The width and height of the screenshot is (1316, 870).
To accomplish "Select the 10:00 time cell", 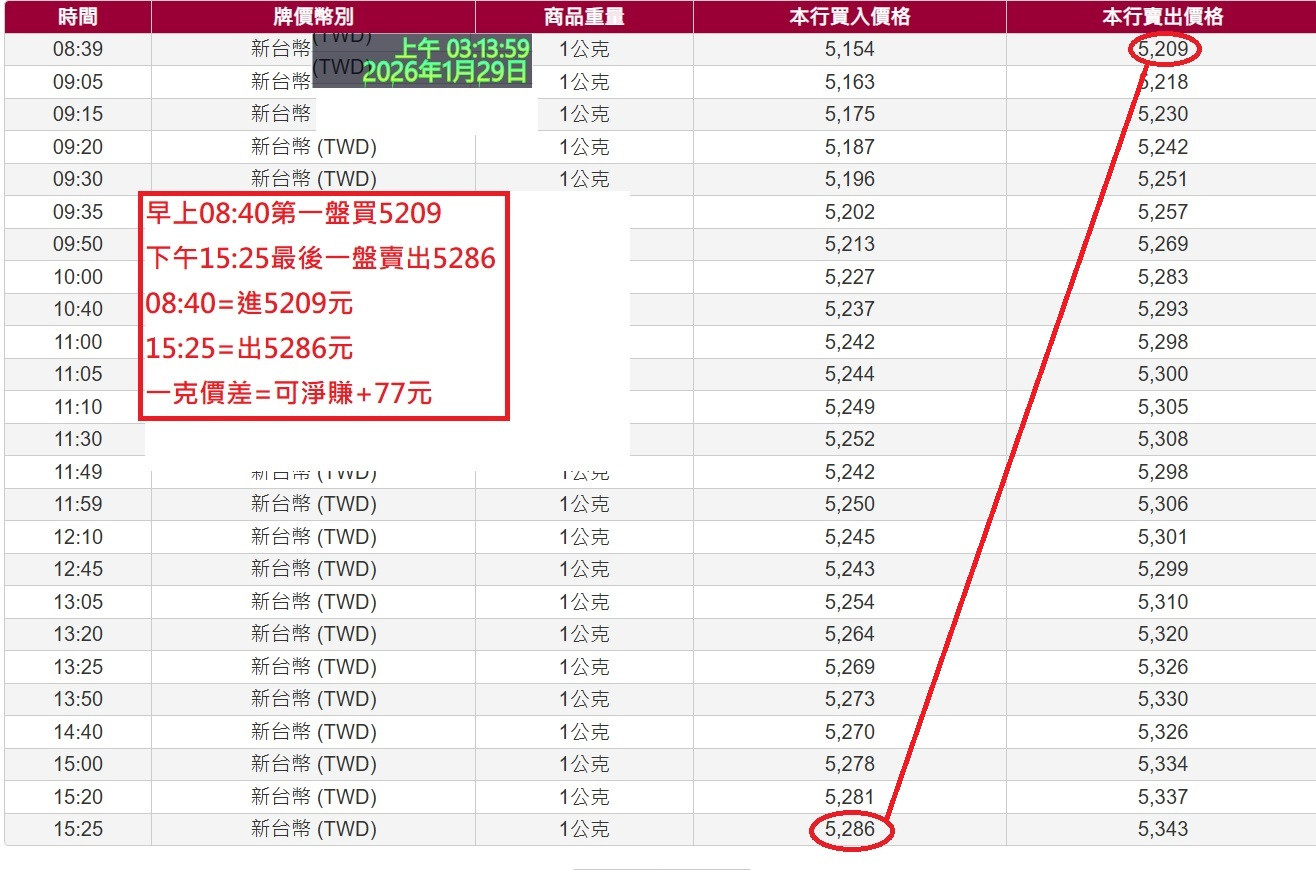I will point(78,277).
